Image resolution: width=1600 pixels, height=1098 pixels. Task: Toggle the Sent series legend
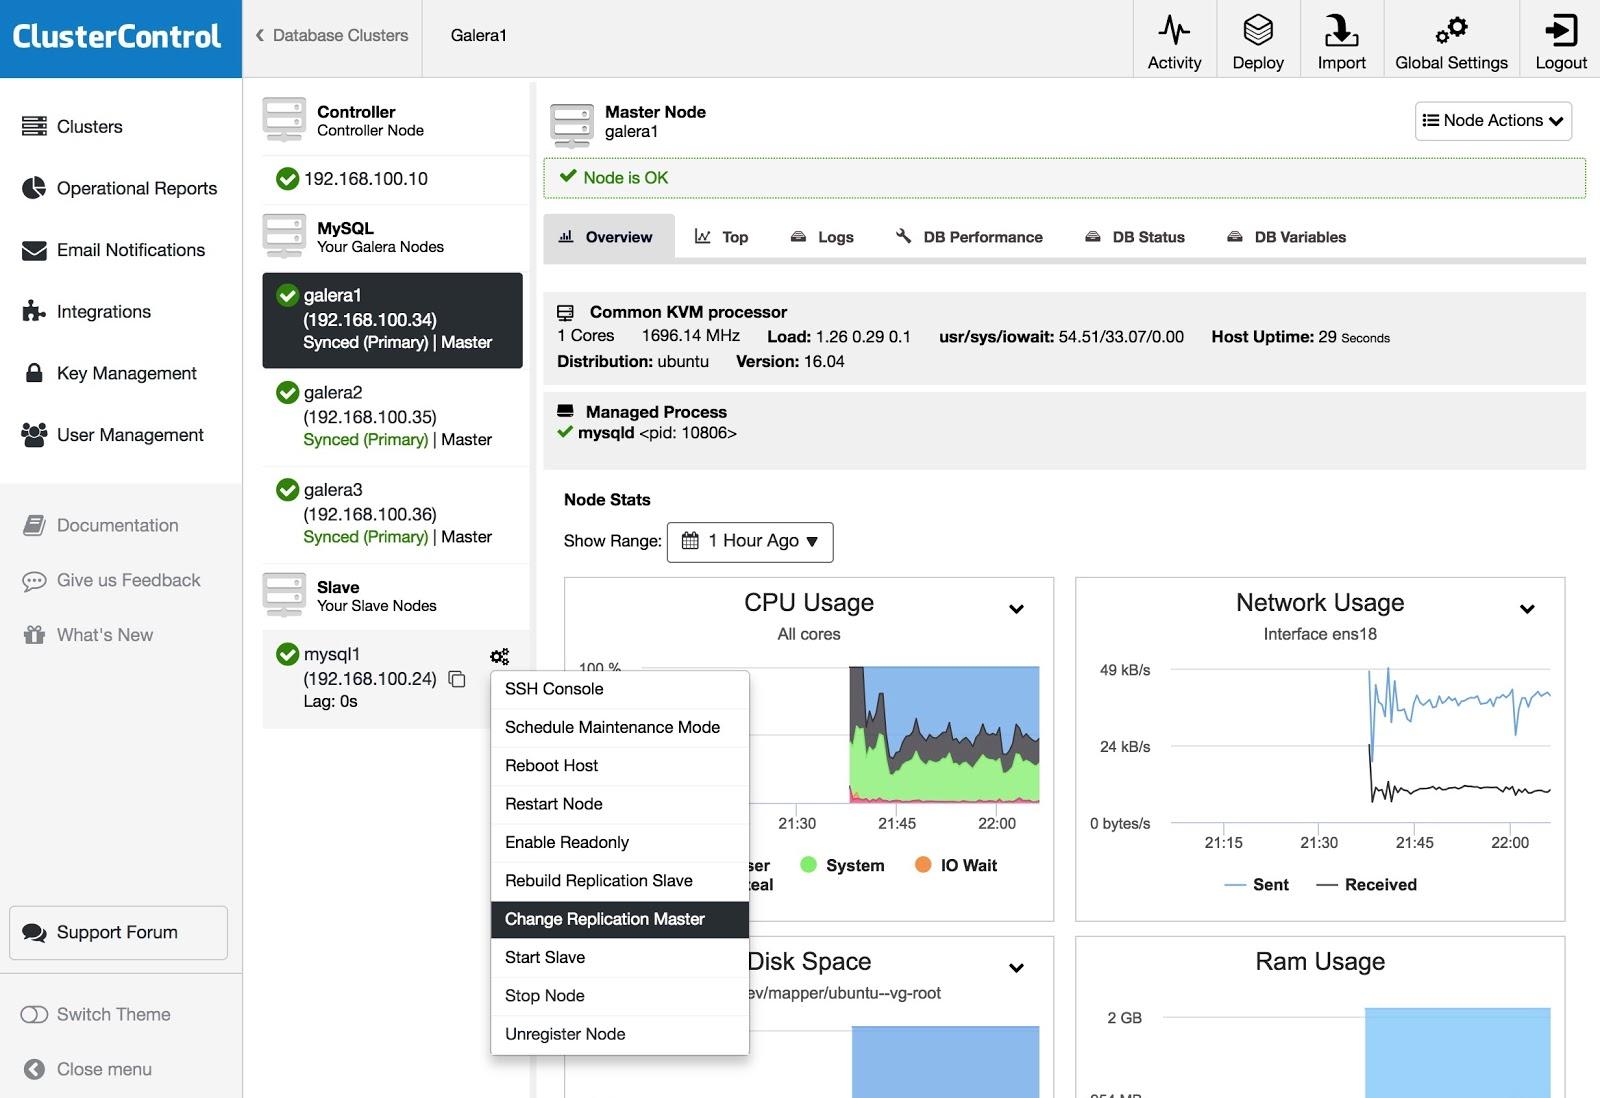click(1257, 885)
